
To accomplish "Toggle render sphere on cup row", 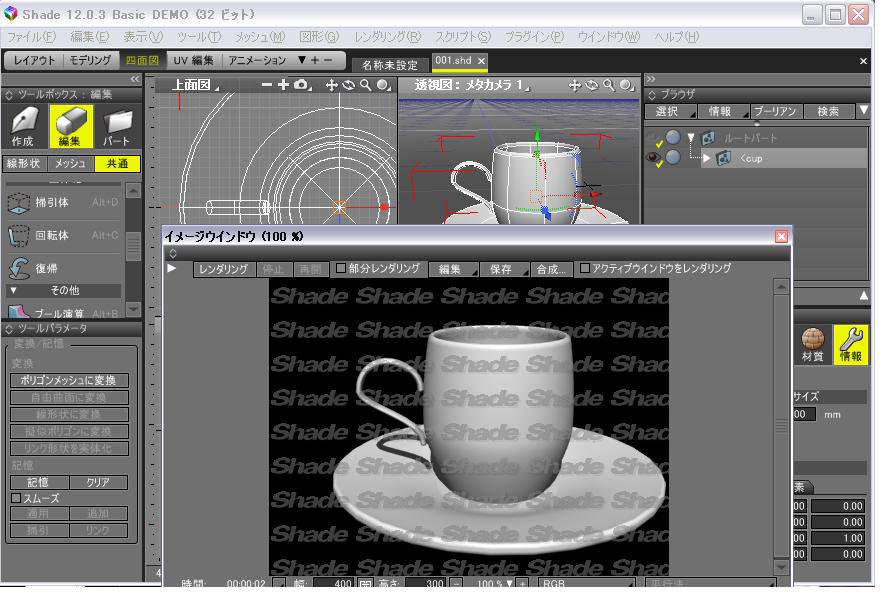I will click(673, 157).
